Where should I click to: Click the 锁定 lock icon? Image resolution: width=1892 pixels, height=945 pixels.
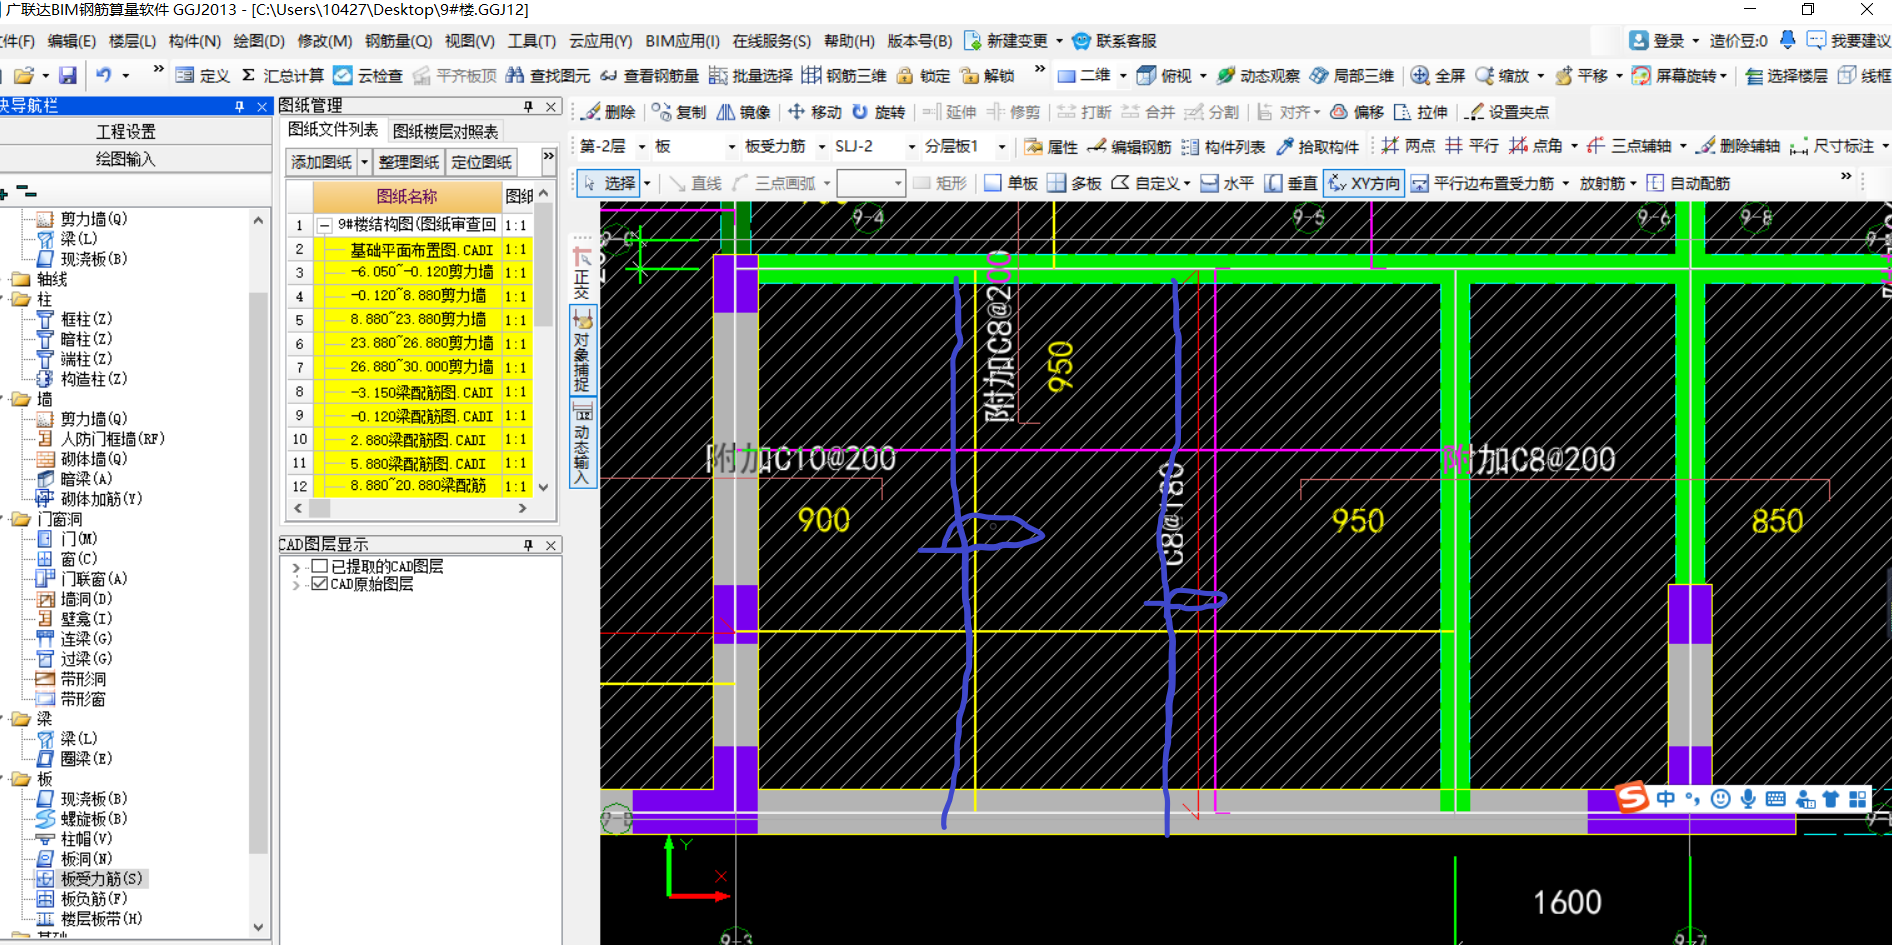click(905, 75)
